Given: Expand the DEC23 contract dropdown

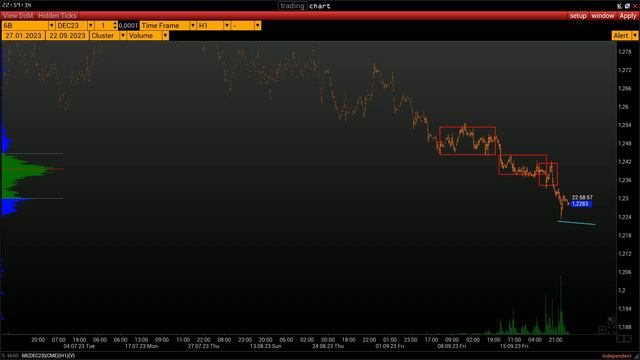Looking at the screenshot, I should pos(91,25).
